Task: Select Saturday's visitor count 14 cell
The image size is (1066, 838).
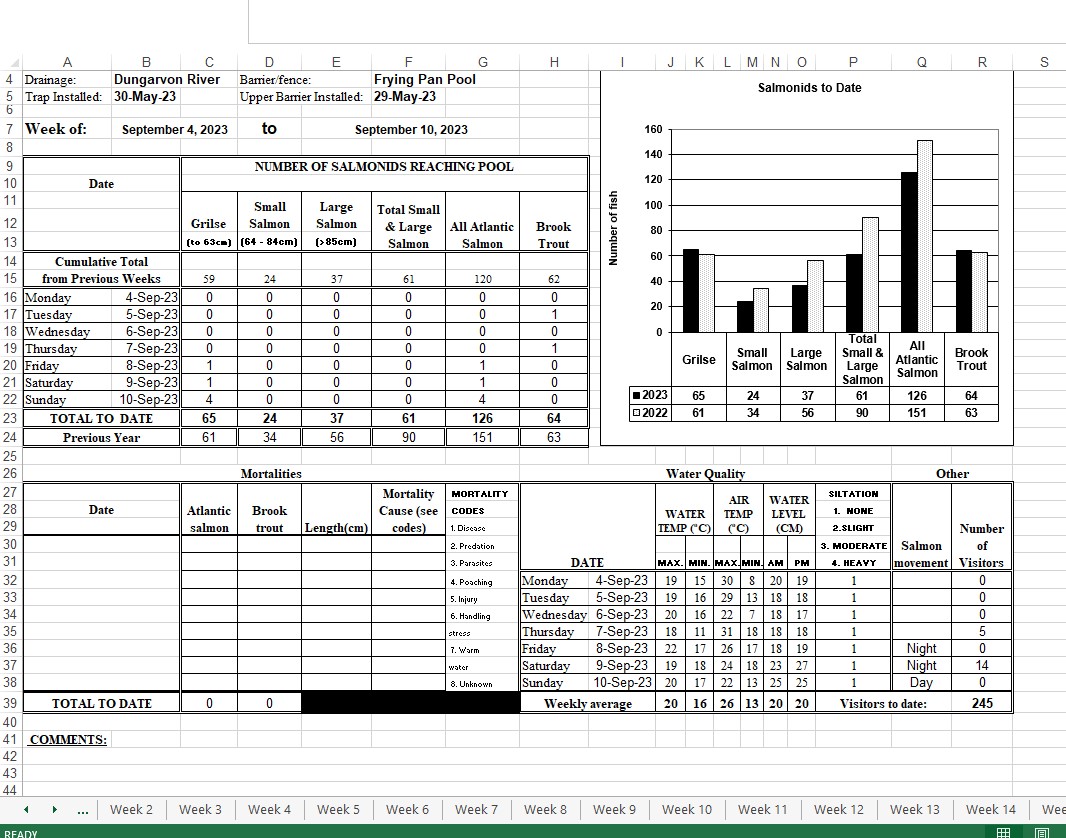Action: [982, 665]
